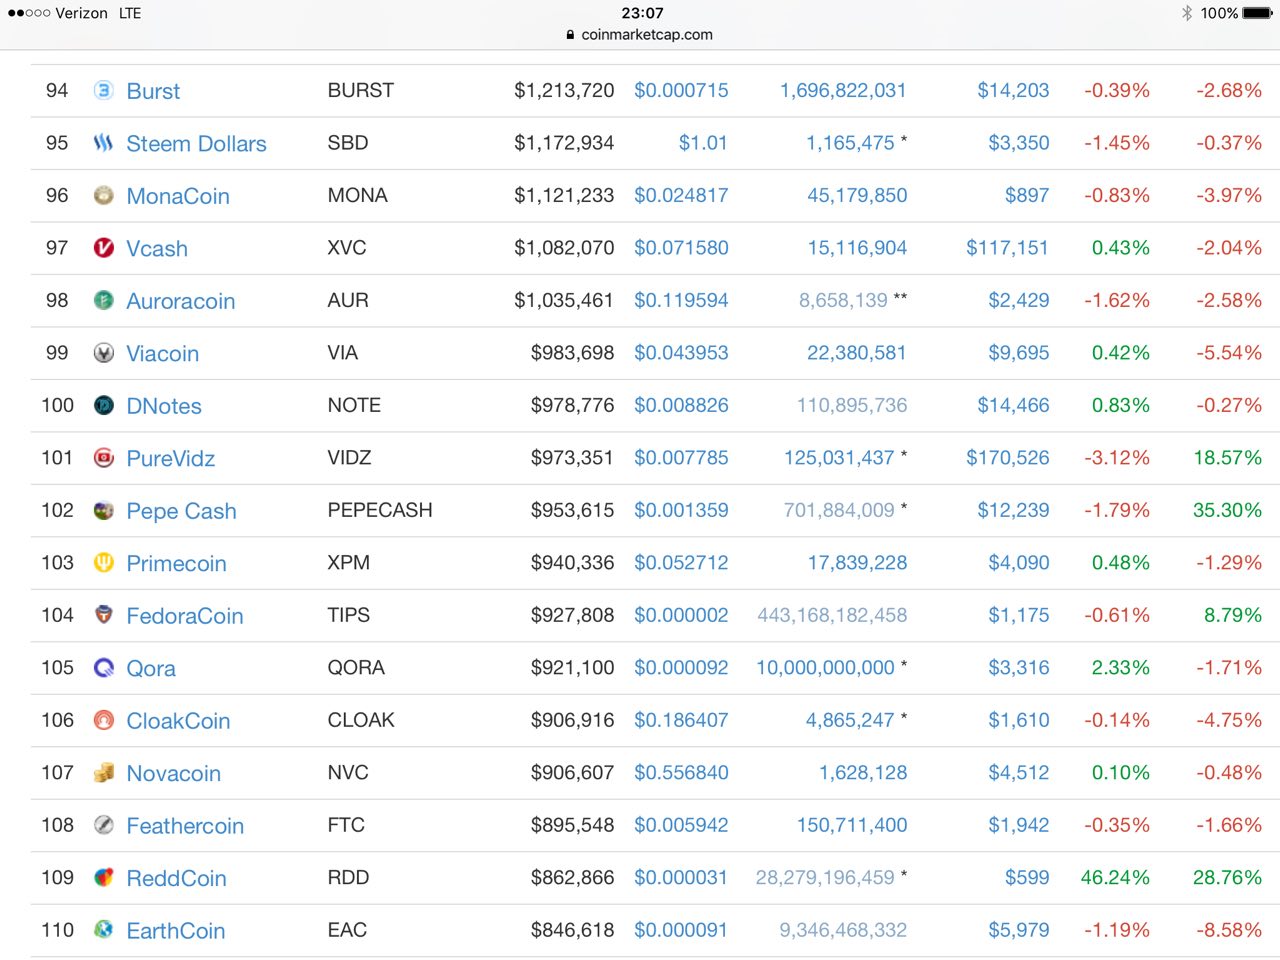1280x960 pixels.
Task: Click the Steem Dollars logo icon
Action: click(x=103, y=143)
